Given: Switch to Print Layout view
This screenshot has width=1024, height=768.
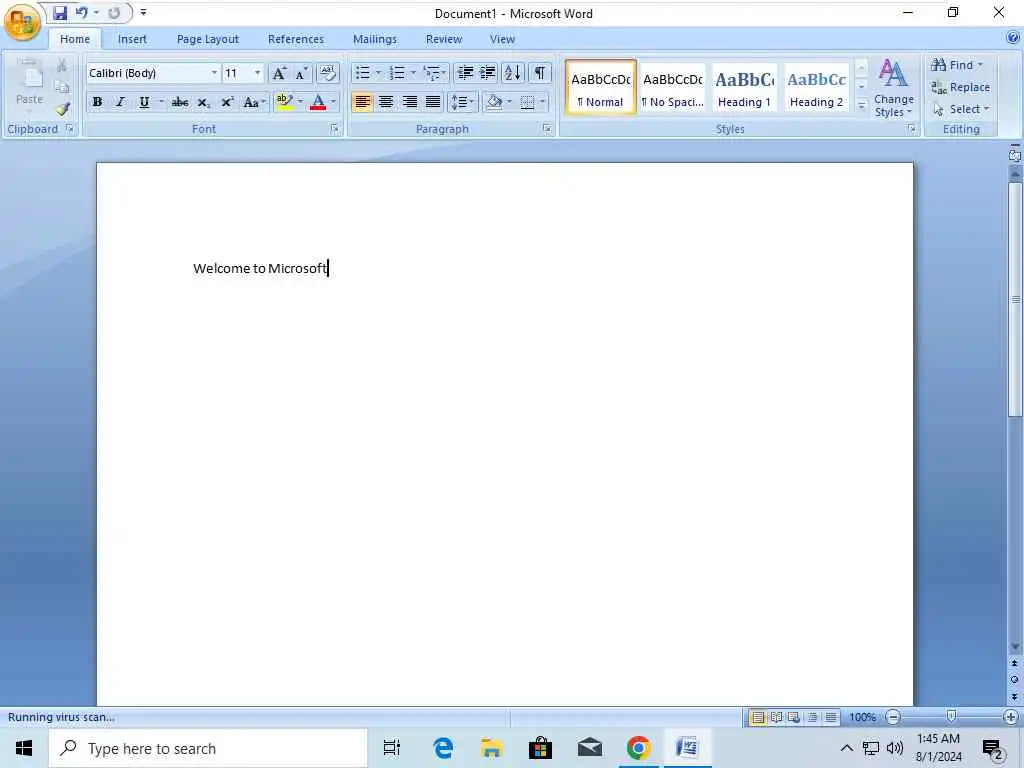Looking at the screenshot, I should point(758,717).
